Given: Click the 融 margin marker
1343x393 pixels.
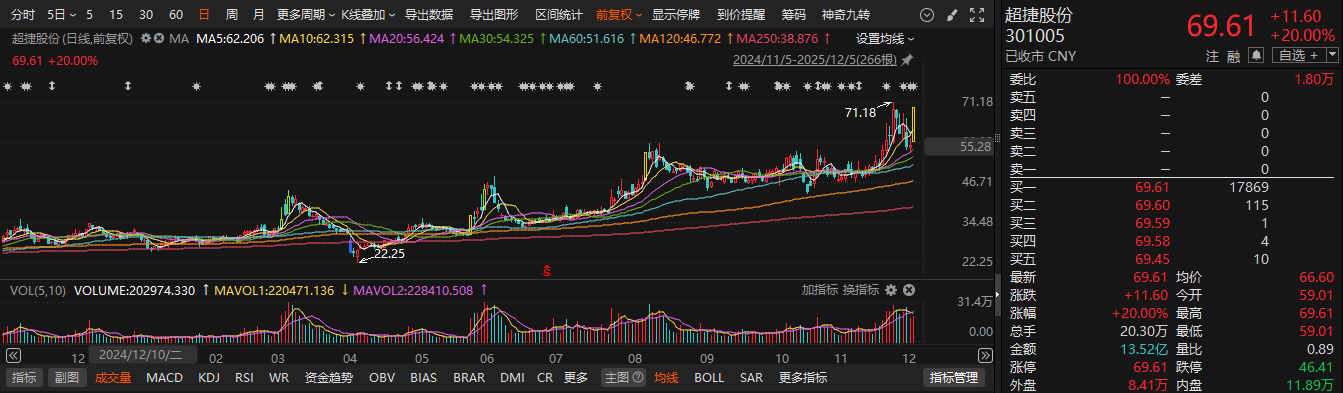Looking at the screenshot, I should click(x=1232, y=56).
